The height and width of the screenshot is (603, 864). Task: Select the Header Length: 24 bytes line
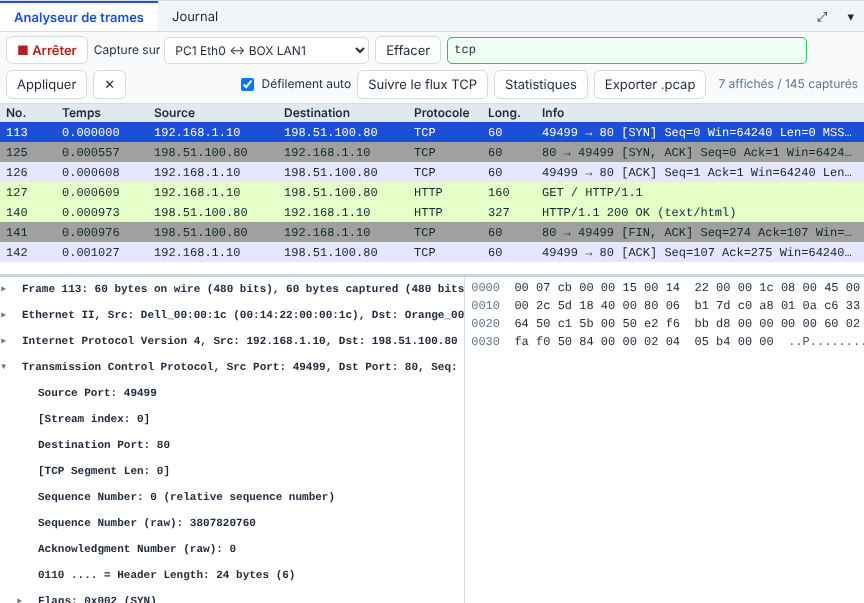point(166,575)
